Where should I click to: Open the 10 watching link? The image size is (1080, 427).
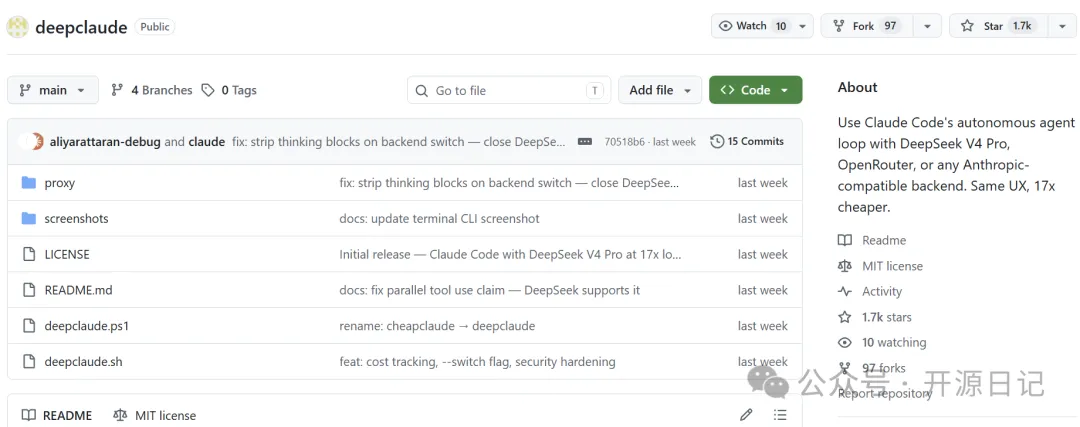894,342
